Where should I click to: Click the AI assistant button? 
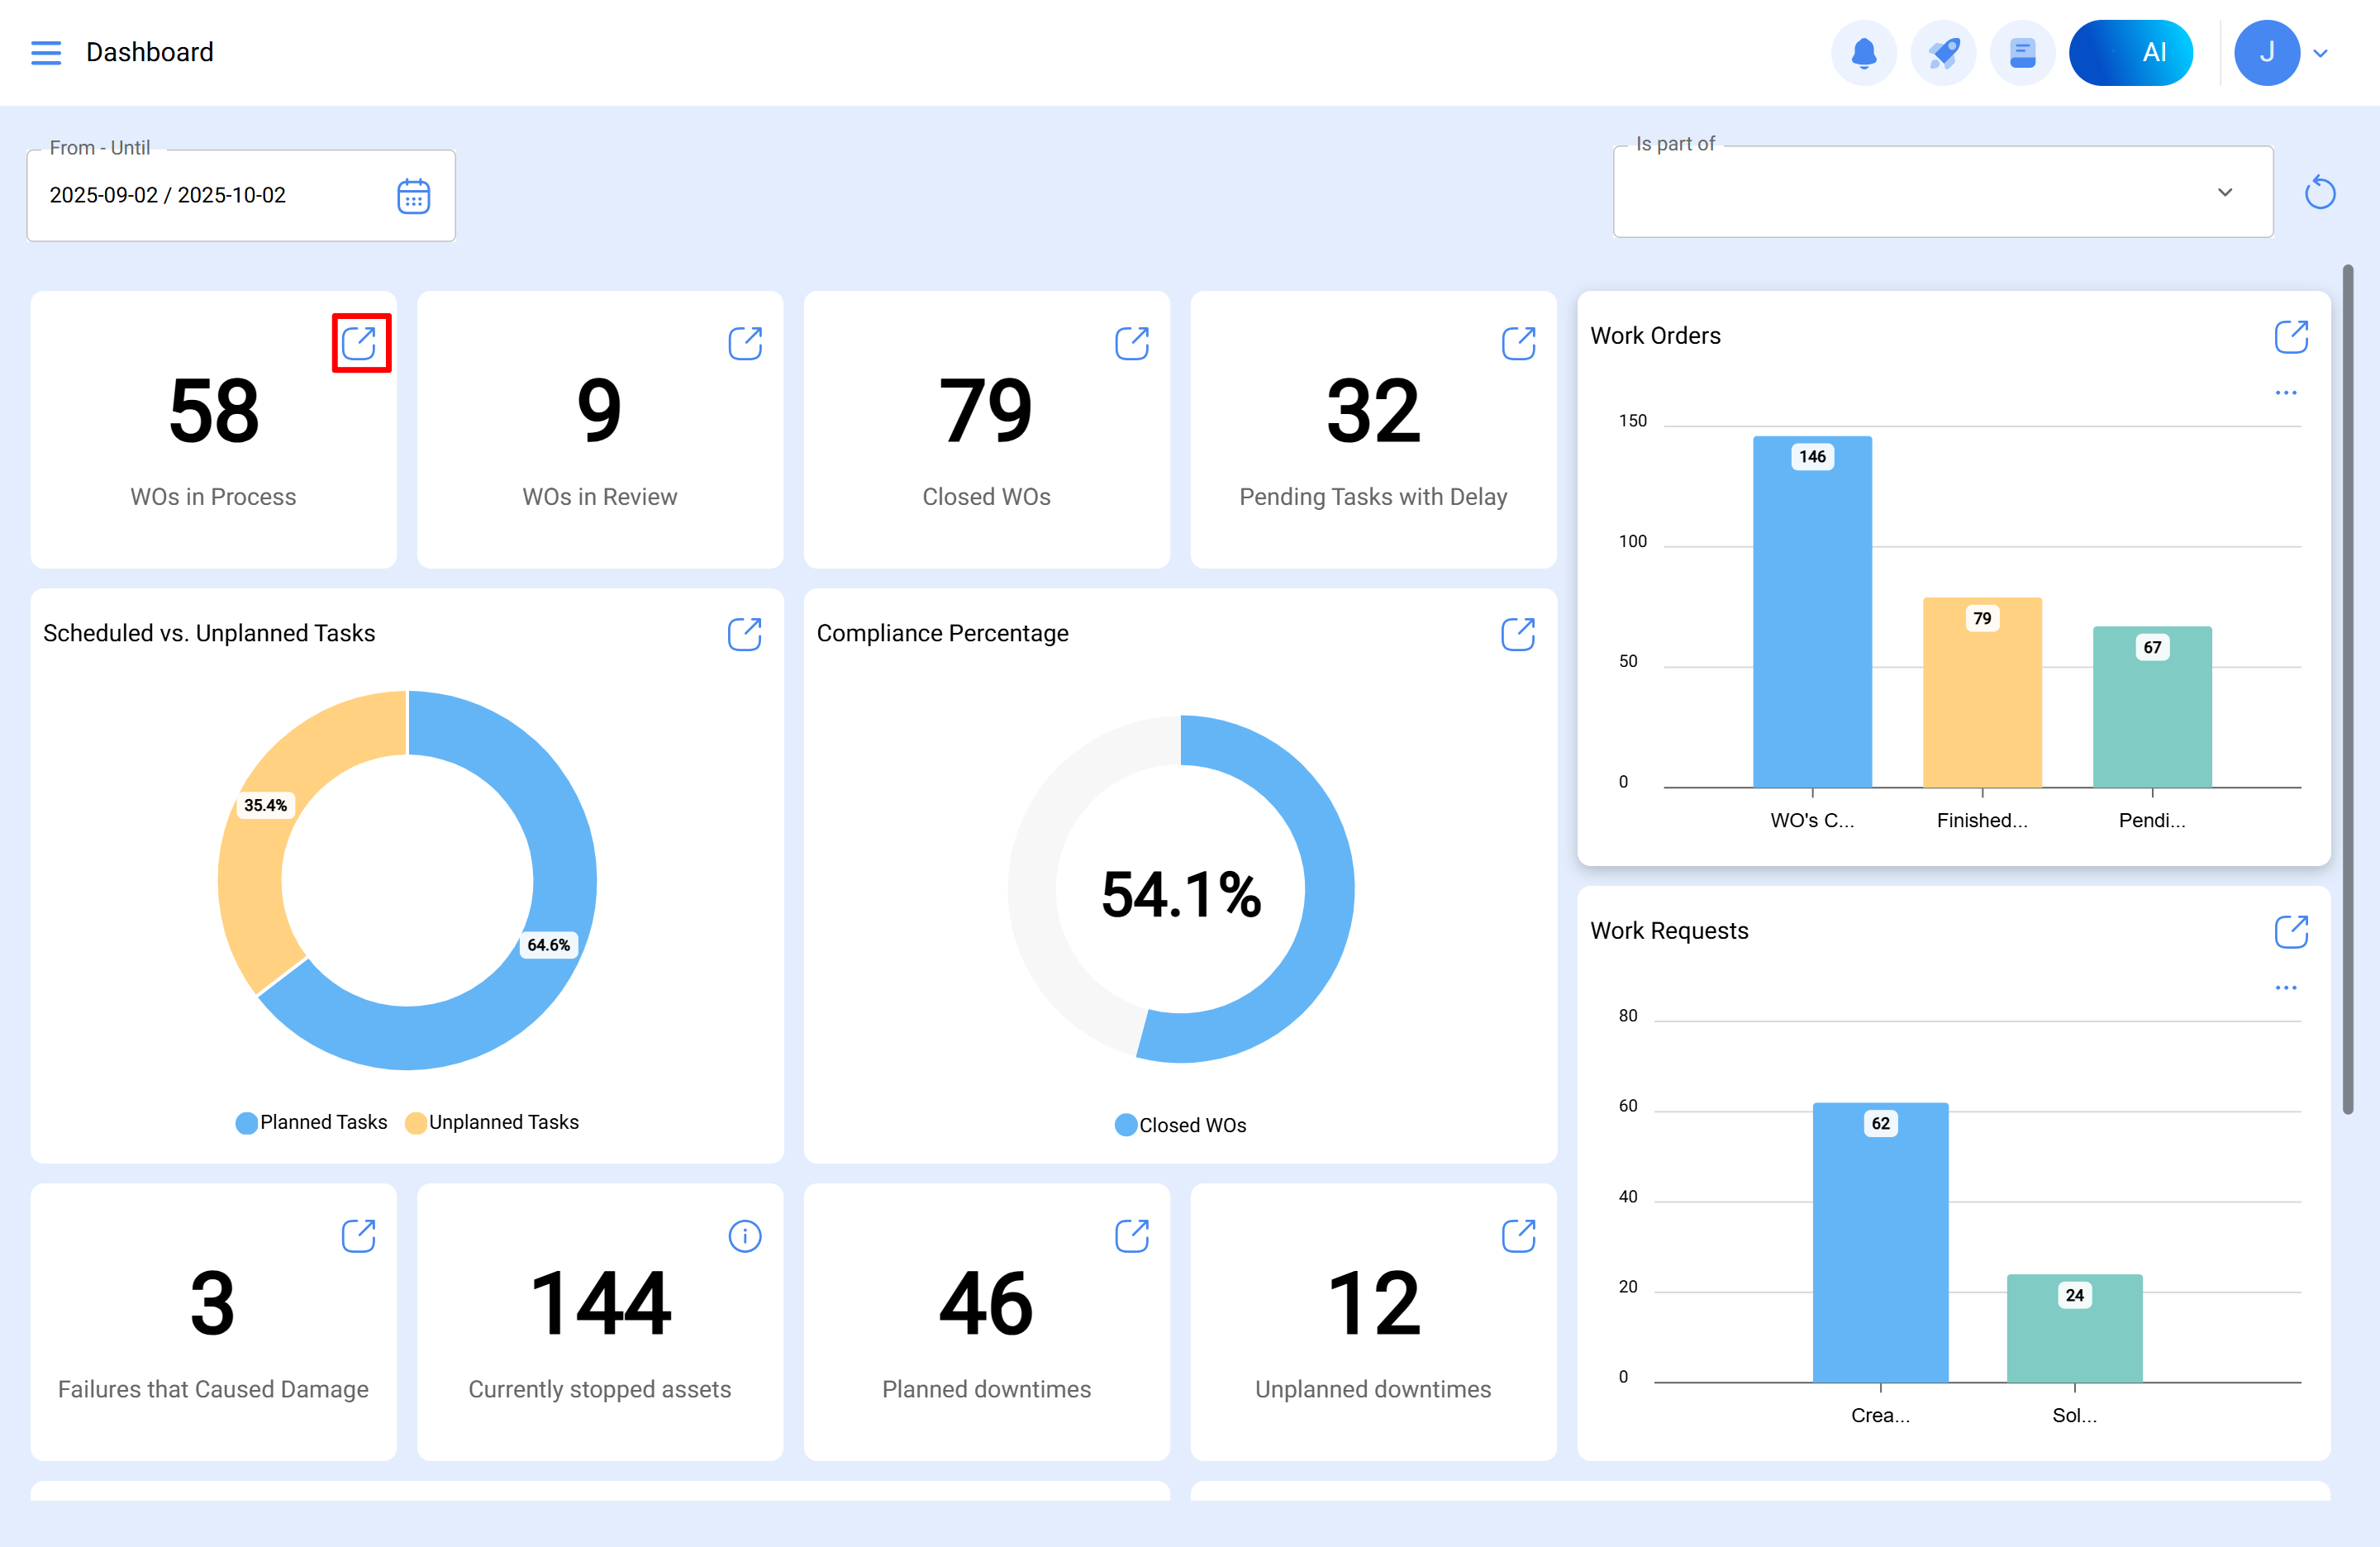coord(2131,52)
